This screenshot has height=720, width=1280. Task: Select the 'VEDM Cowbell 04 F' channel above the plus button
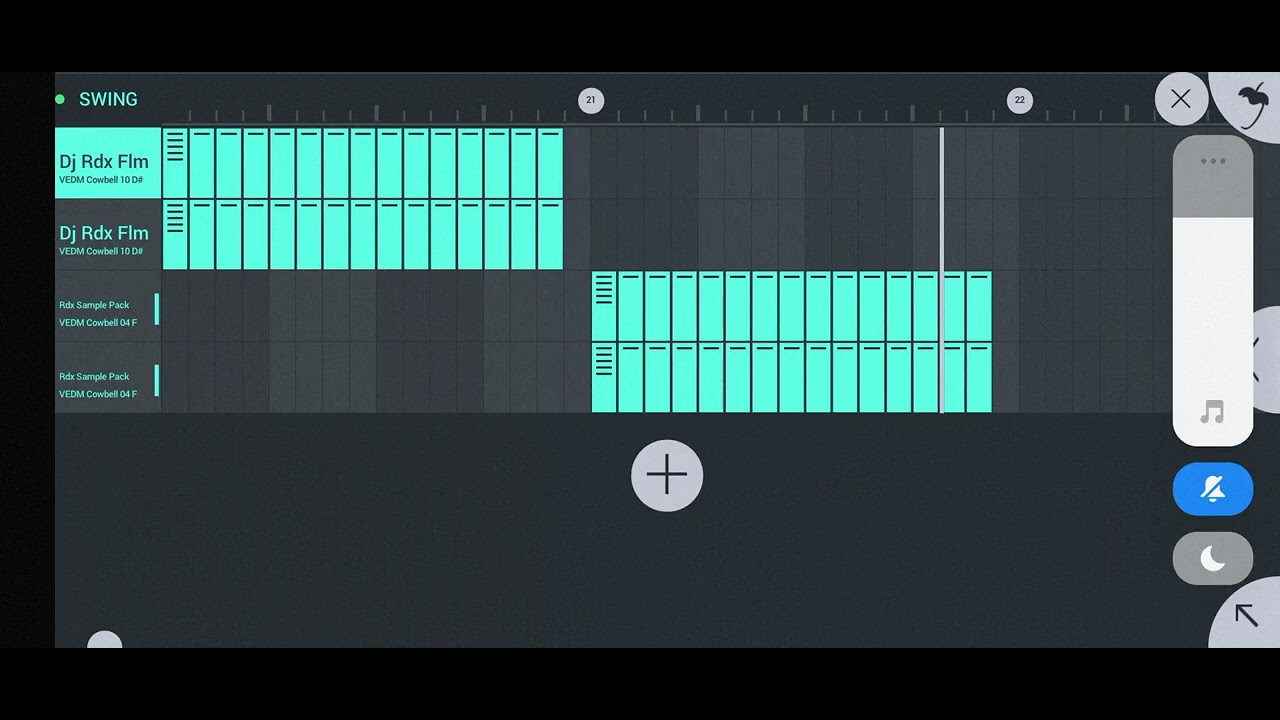tap(108, 377)
